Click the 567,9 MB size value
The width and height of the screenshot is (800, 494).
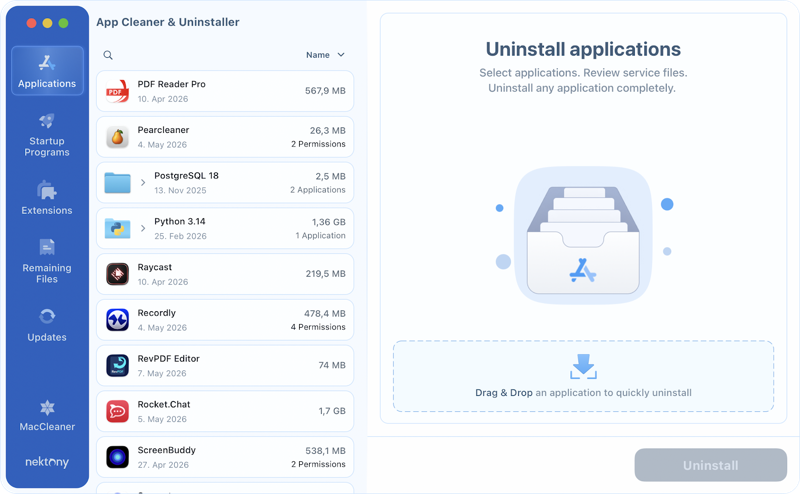(x=326, y=91)
